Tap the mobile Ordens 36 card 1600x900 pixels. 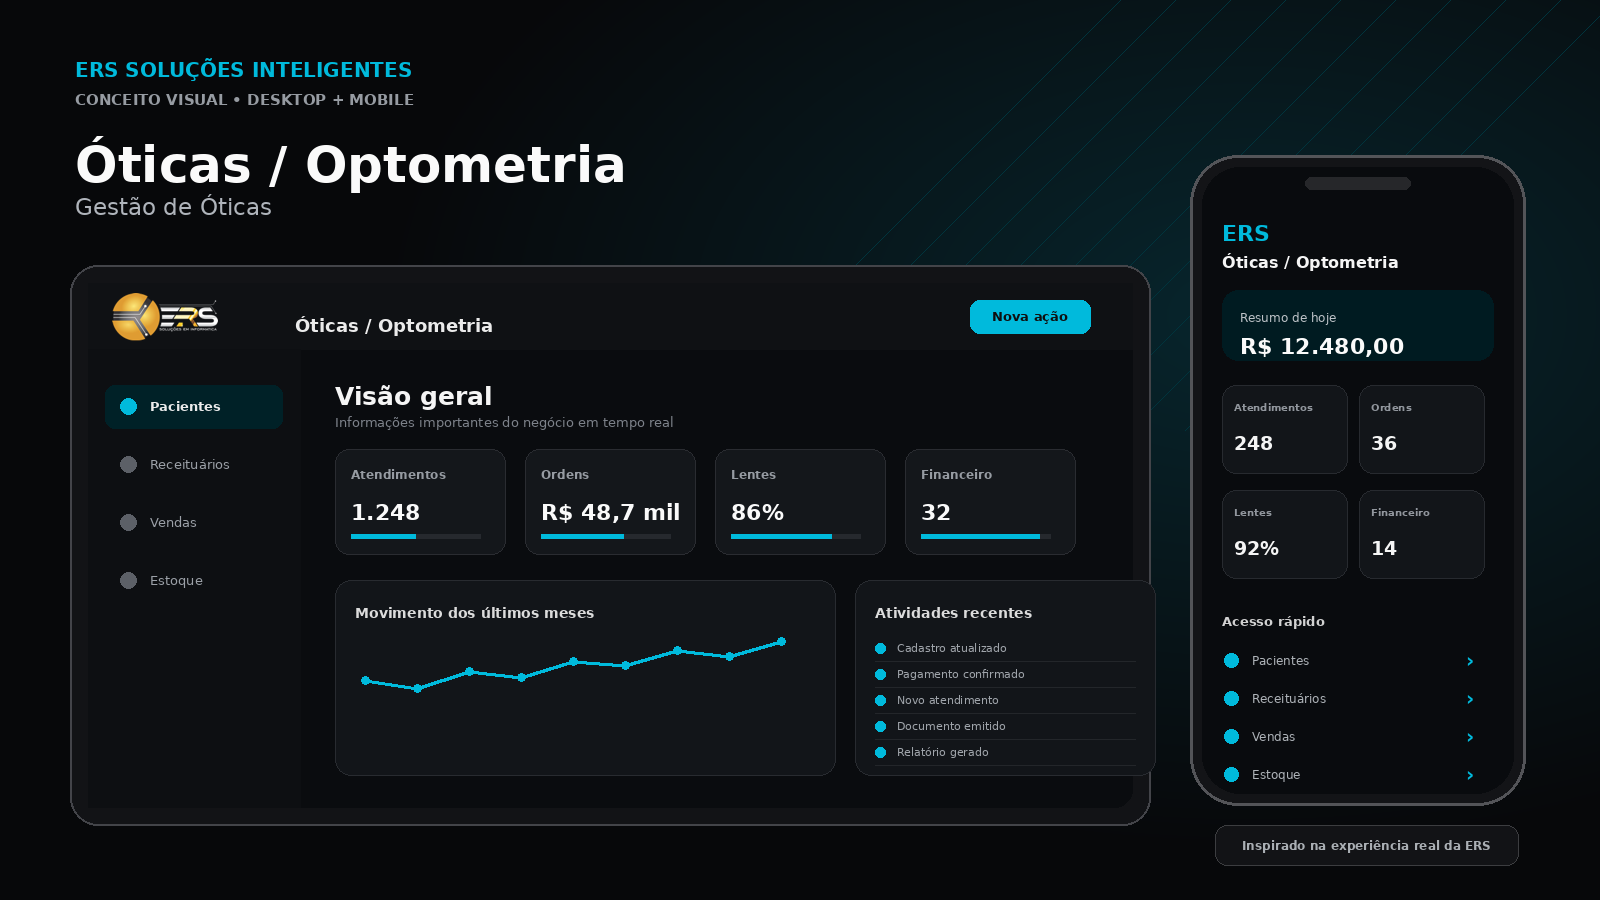coord(1422,430)
